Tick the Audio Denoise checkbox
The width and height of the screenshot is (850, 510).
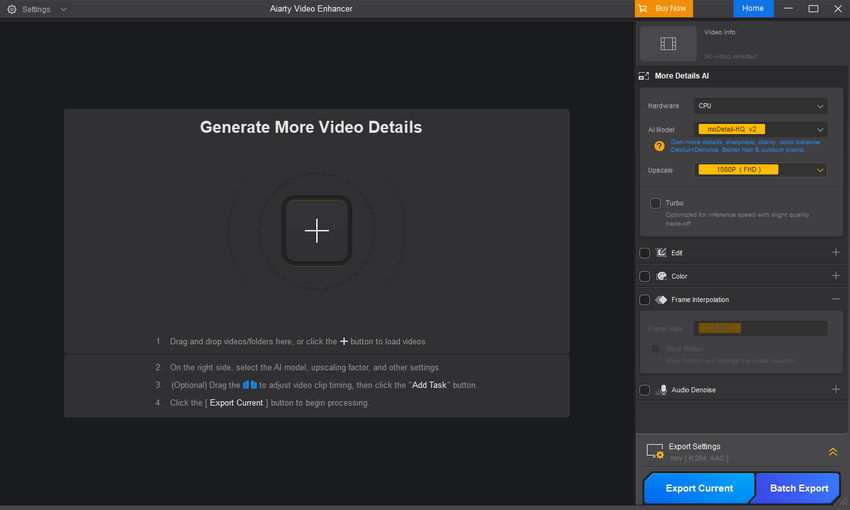[644, 390]
